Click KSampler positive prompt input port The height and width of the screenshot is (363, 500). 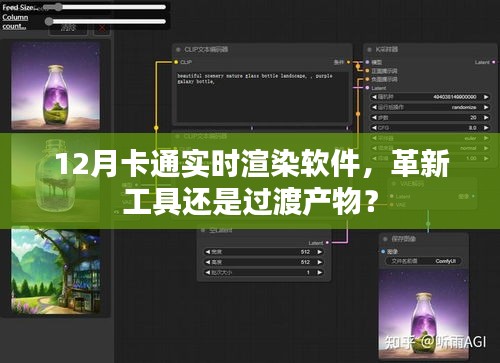[367, 71]
